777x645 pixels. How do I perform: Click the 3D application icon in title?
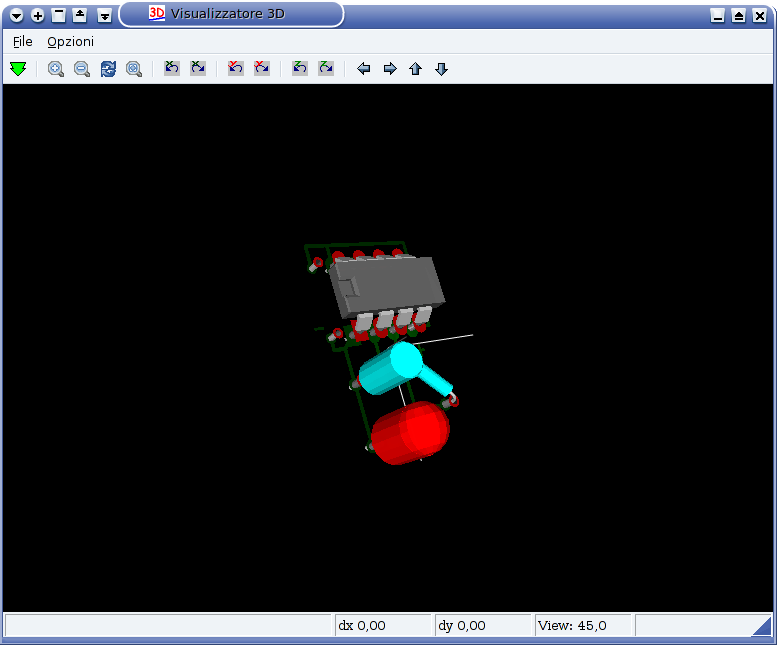pyautogui.click(x=157, y=13)
